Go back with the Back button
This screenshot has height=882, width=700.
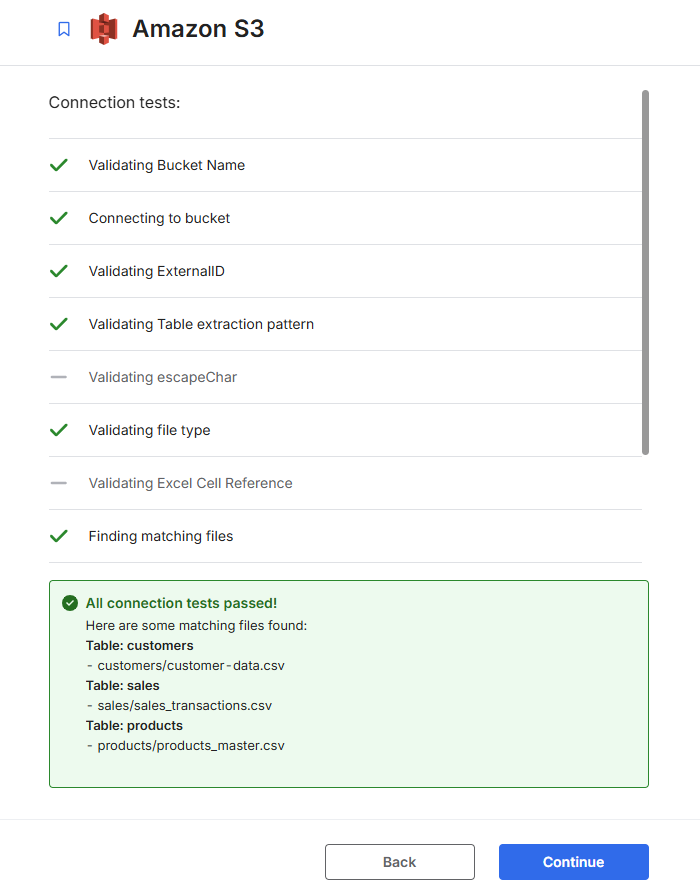[399, 862]
